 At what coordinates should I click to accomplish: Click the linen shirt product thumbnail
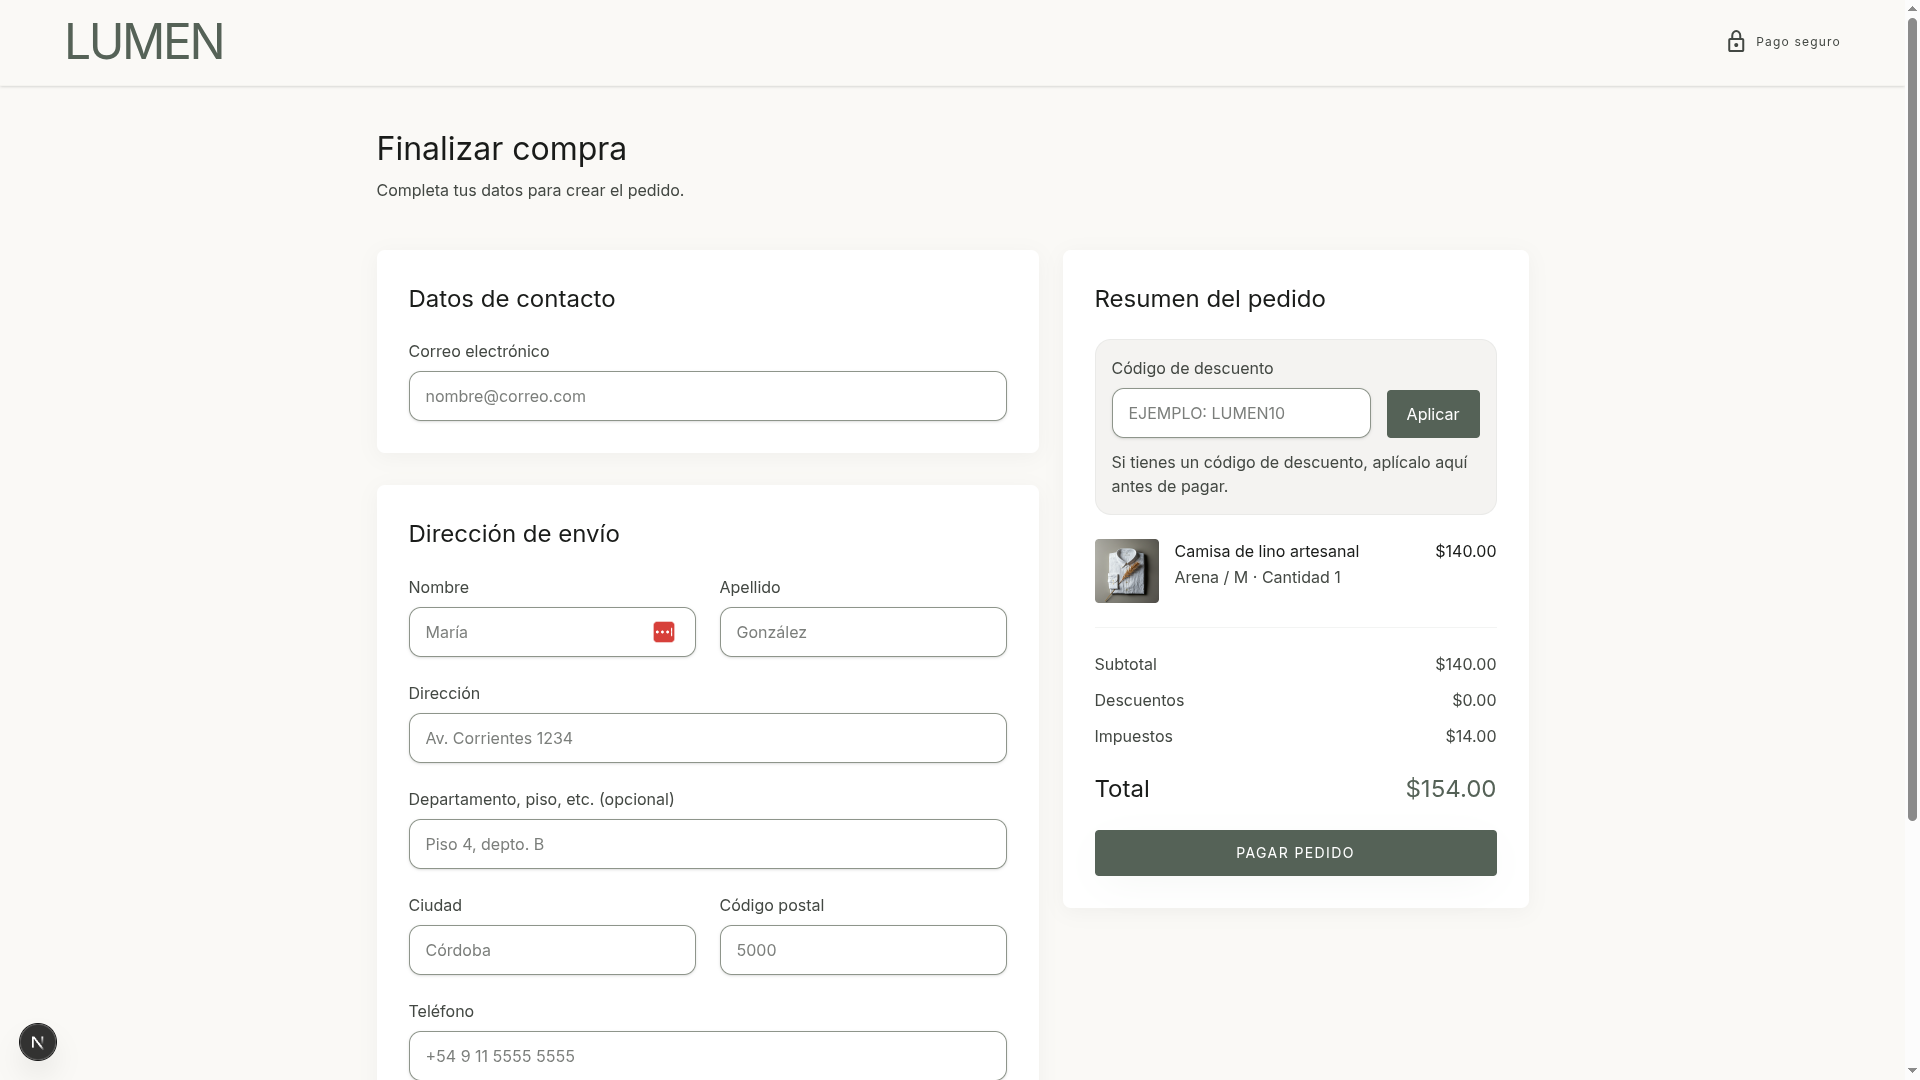coord(1126,571)
